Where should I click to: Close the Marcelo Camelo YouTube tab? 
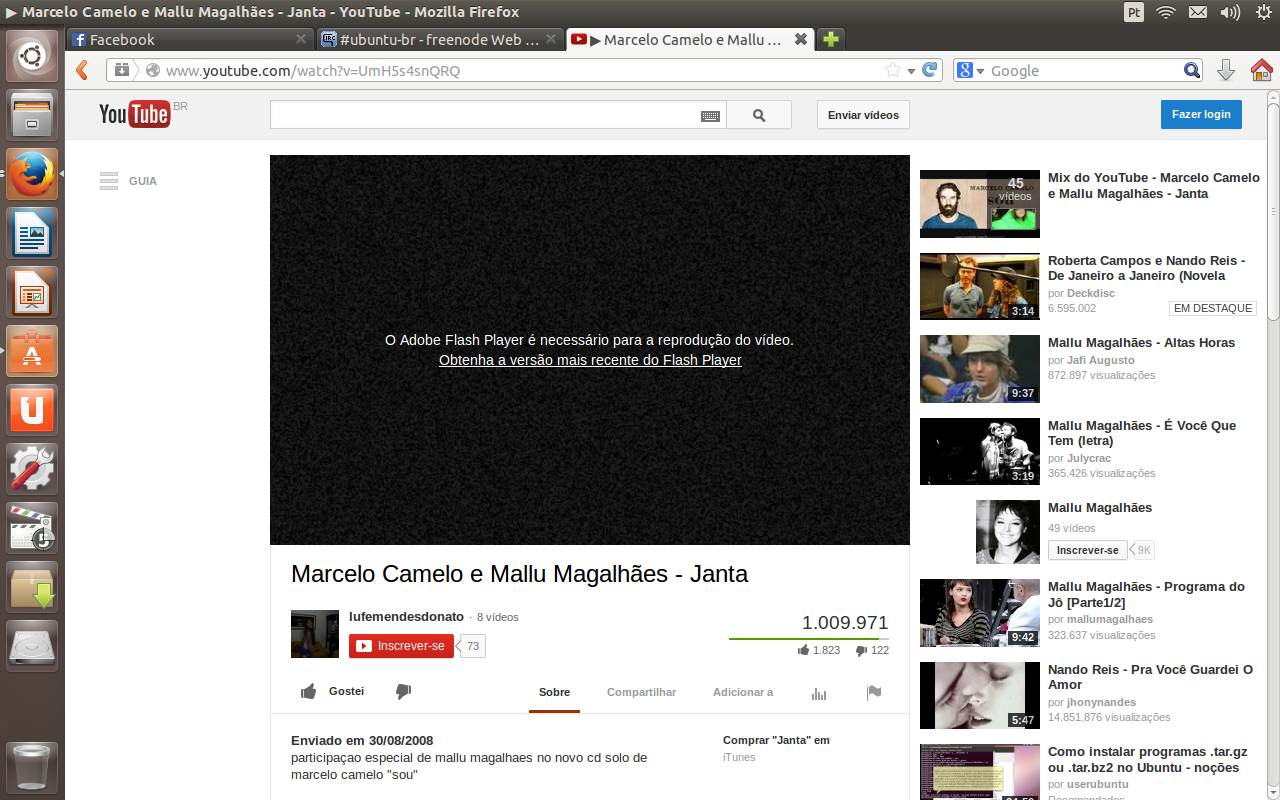pyautogui.click(x=800, y=39)
